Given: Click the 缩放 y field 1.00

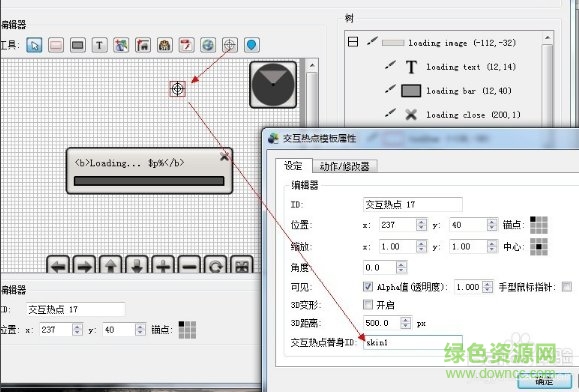Looking at the screenshot, I should pos(468,247).
